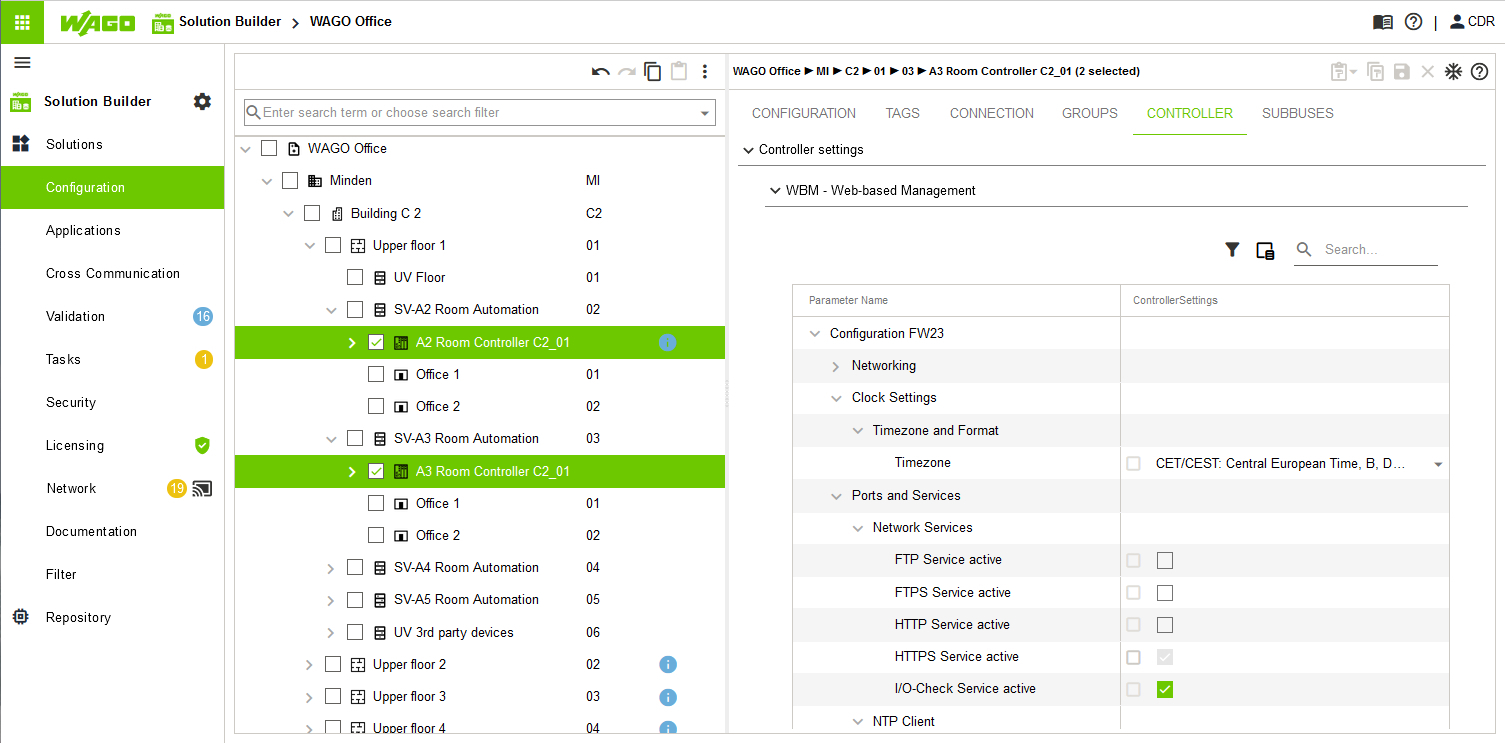Open the documentation book icon in header
This screenshot has height=743, width=1505.
(x=1383, y=22)
